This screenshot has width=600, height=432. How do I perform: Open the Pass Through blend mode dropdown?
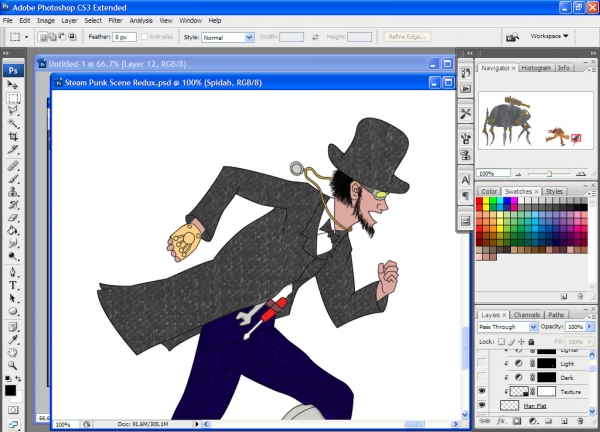pyautogui.click(x=507, y=327)
